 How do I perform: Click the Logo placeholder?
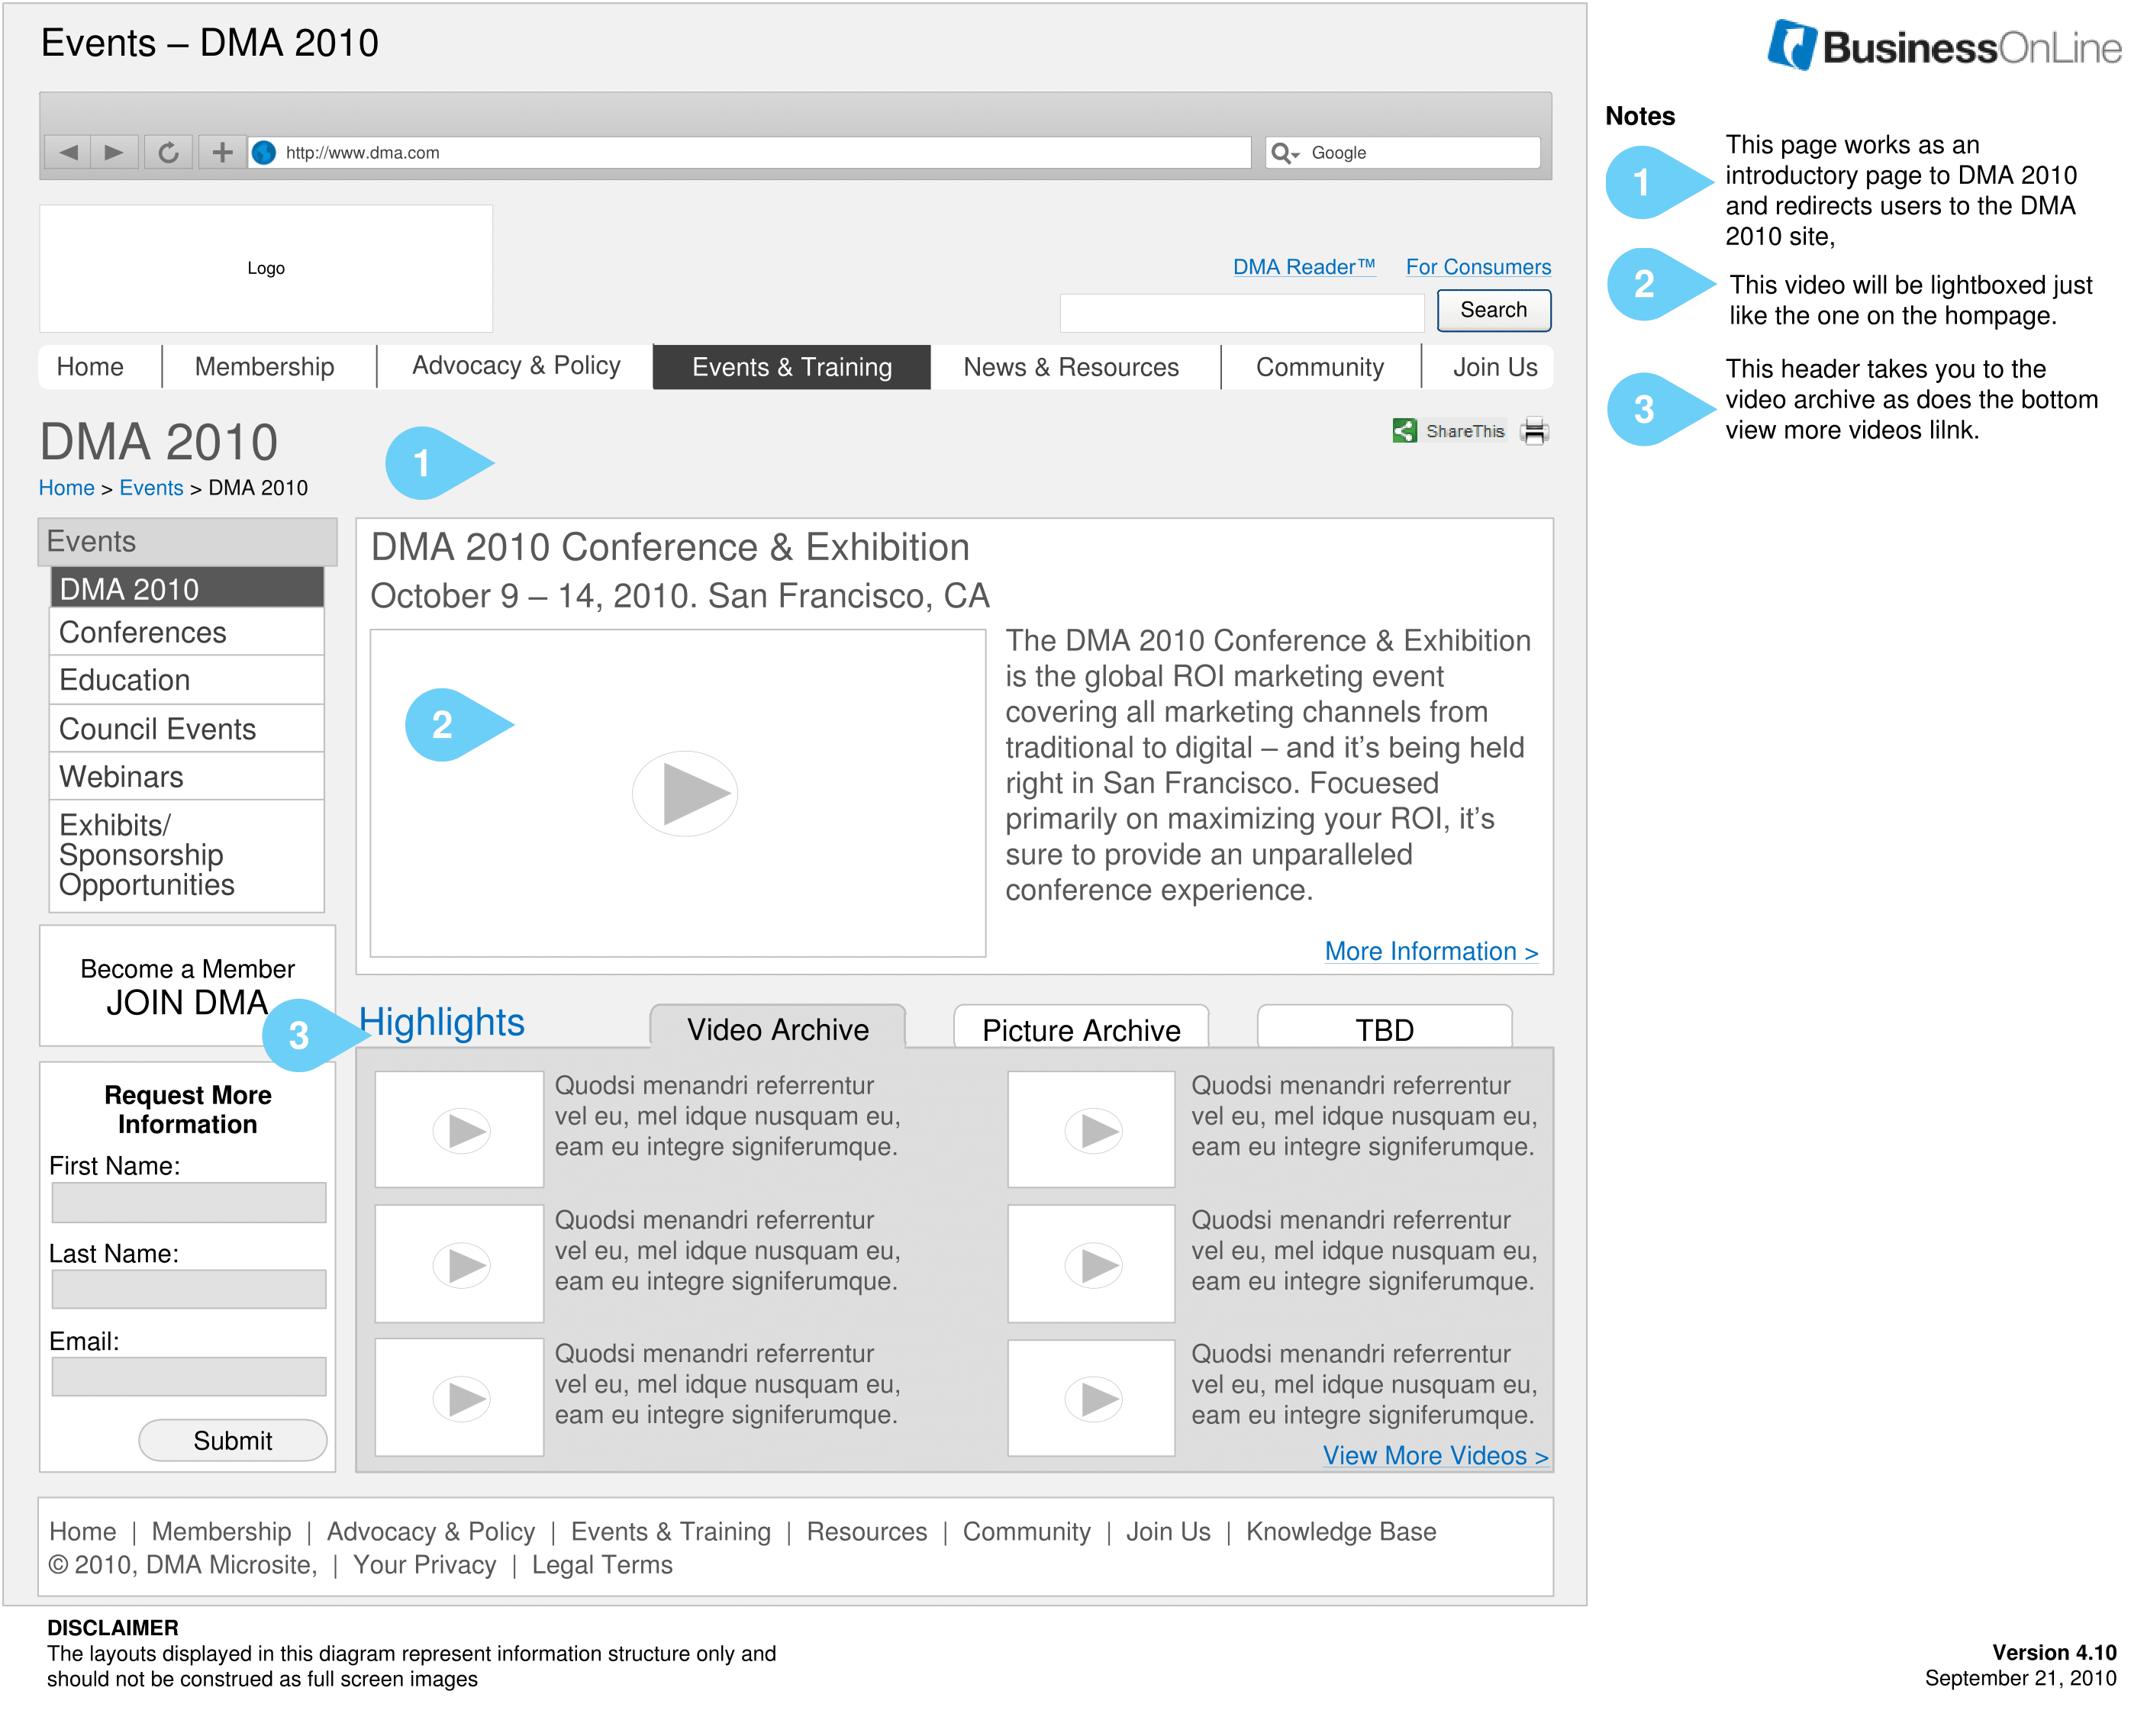[266, 268]
